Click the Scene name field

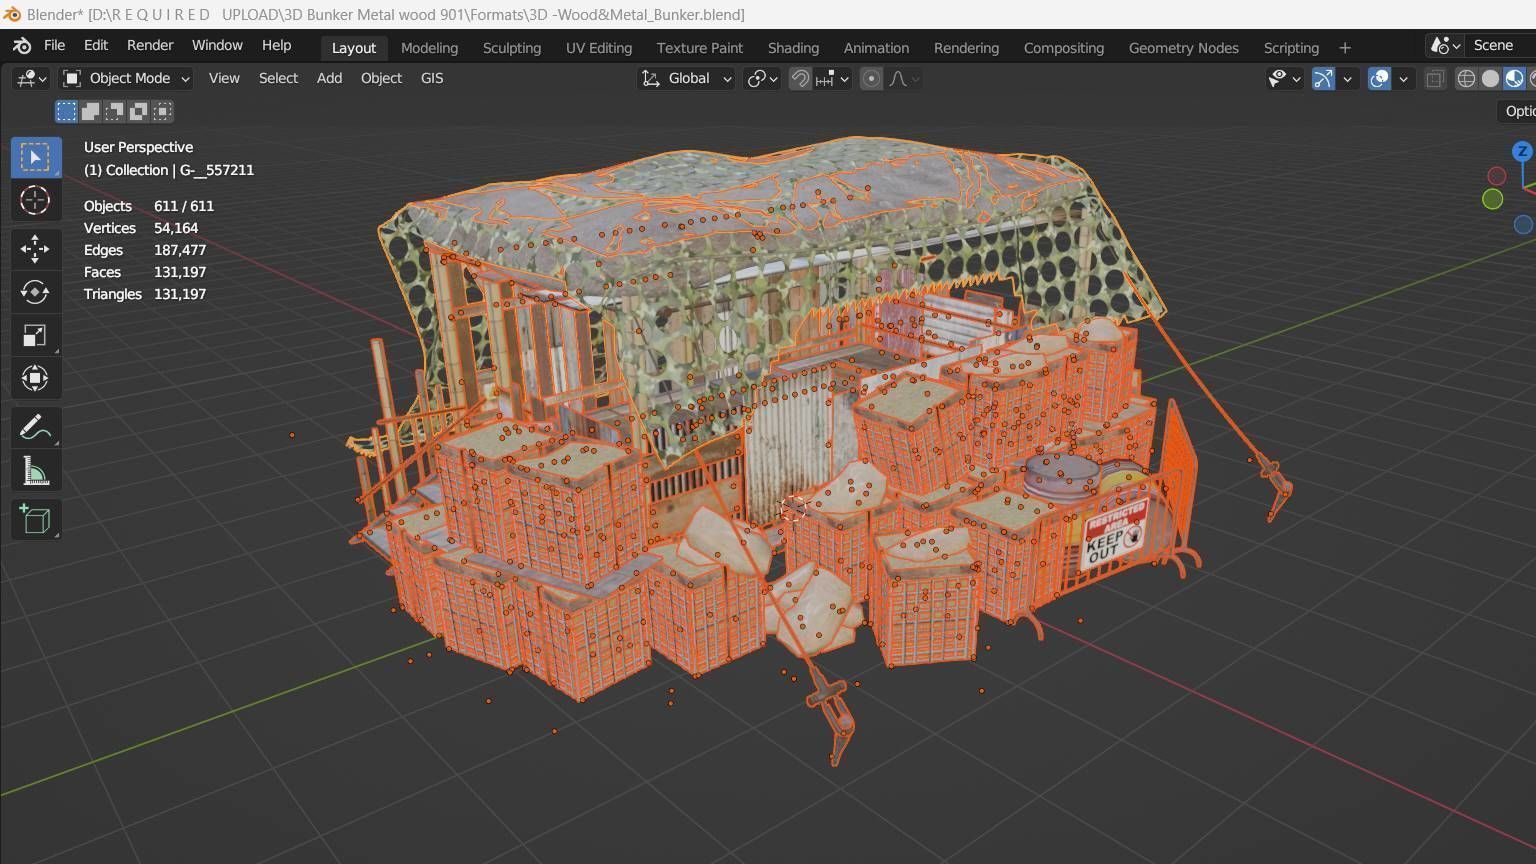click(x=1502, y=45)
